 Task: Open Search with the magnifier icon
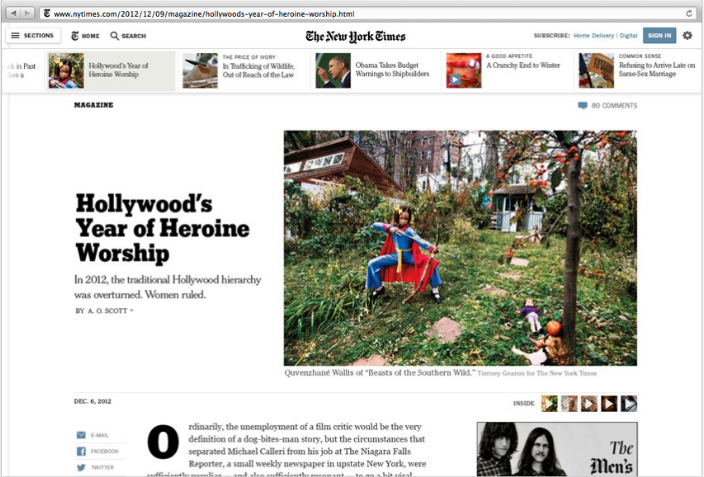point(114,35)
